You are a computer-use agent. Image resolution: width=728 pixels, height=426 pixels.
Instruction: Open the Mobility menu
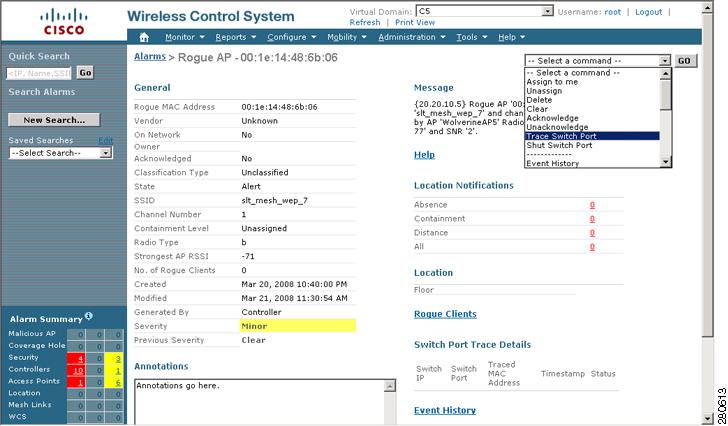point(347,37)
